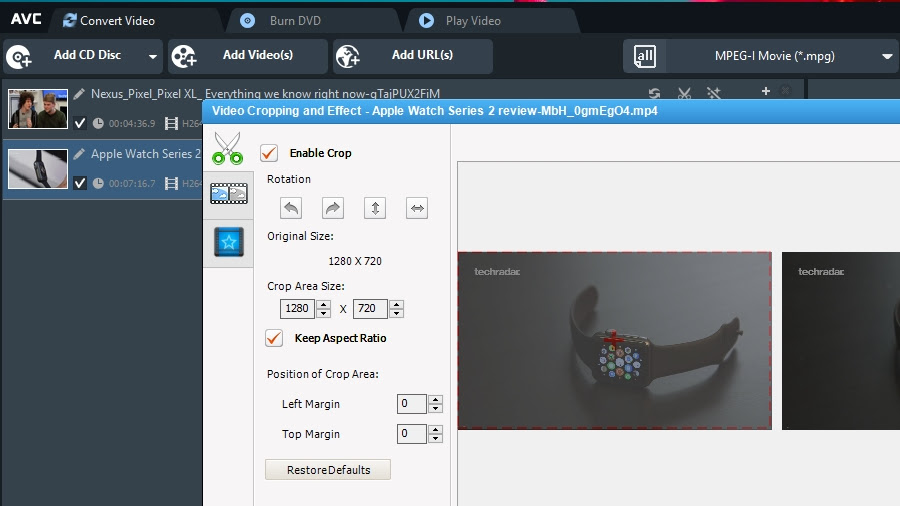Click the cropped output preview on right
The image size is (900, 506).
click(841, 341)
